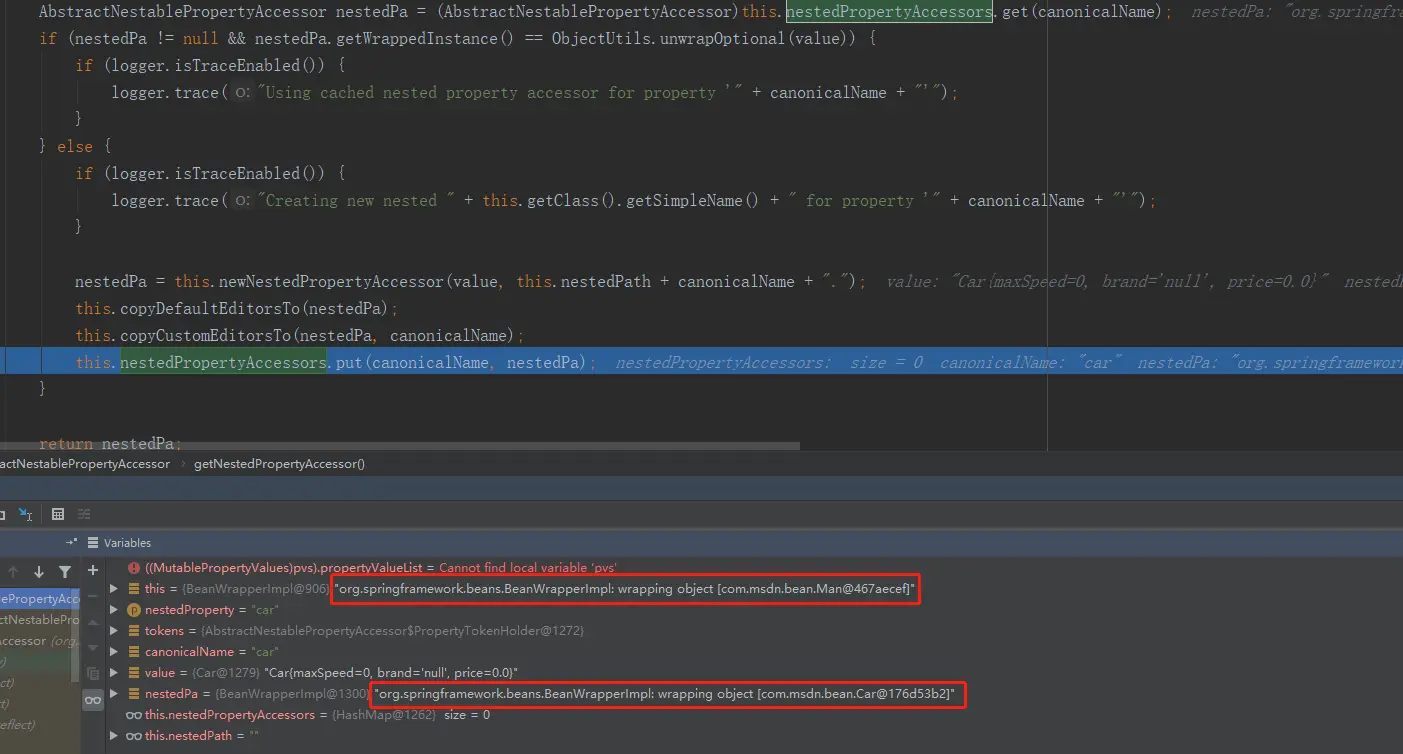The width and height of the screenshot is (1403, 754).
Task: Click the field icon of value variable
Action: pyautogui.click(x=134, y=673)
